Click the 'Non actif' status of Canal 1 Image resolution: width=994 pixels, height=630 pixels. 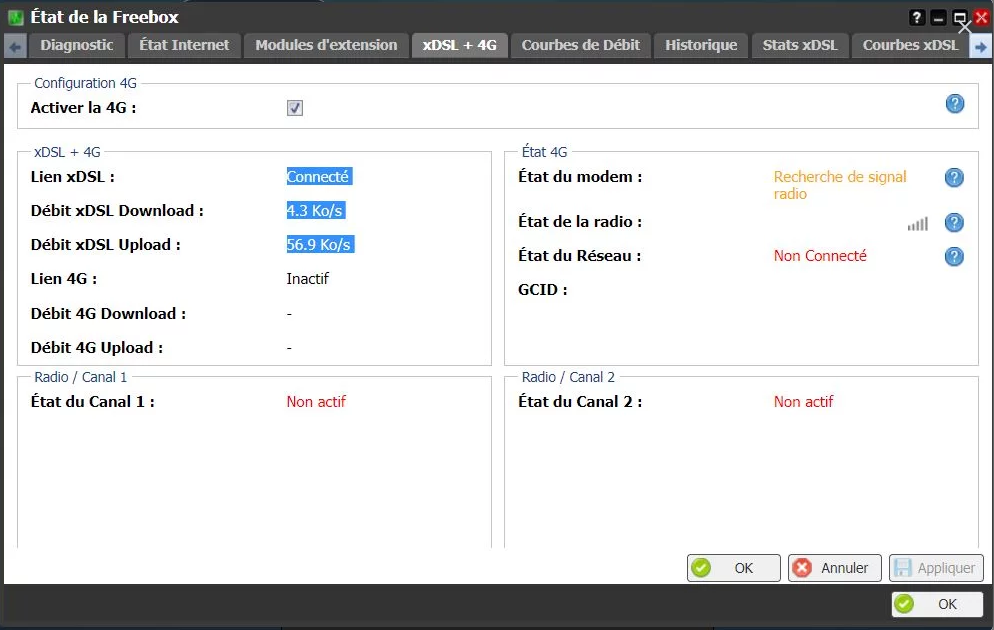click(x=316, y=402)
